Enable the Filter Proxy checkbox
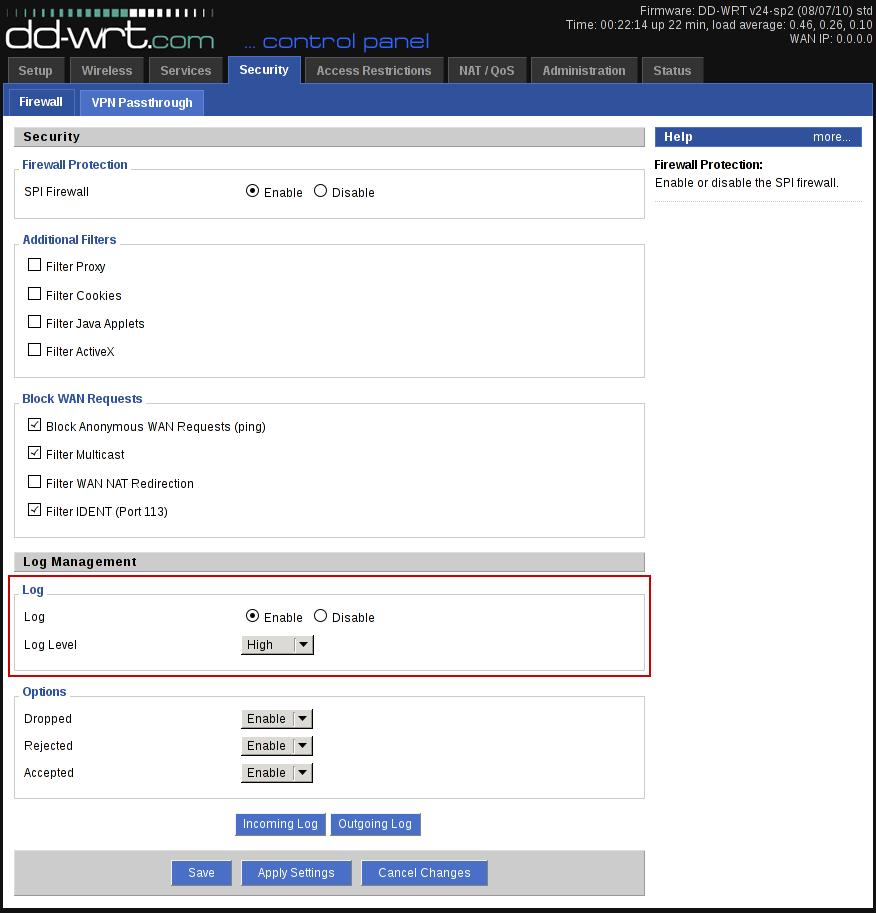Image resolution: width=876 pixels, height=913 pixels. click(35, 266)
